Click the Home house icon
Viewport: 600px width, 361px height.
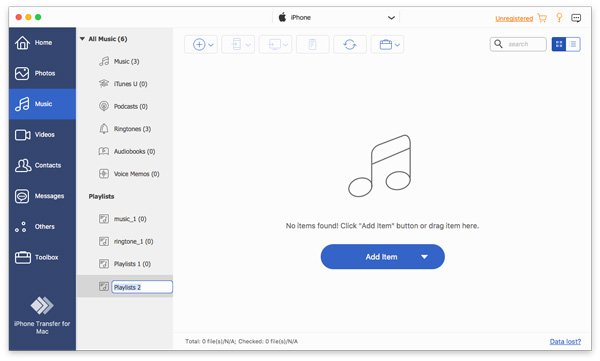point(22,42)
